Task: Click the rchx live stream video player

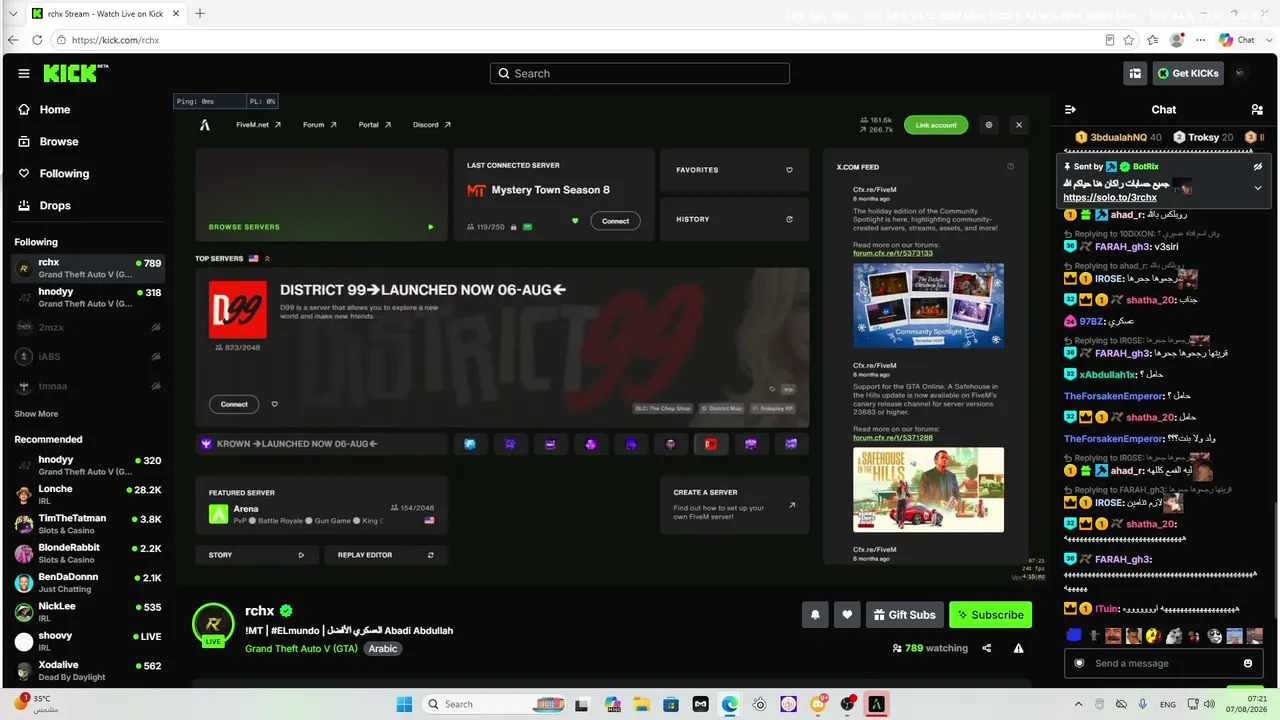Action: tap(610, 339)
